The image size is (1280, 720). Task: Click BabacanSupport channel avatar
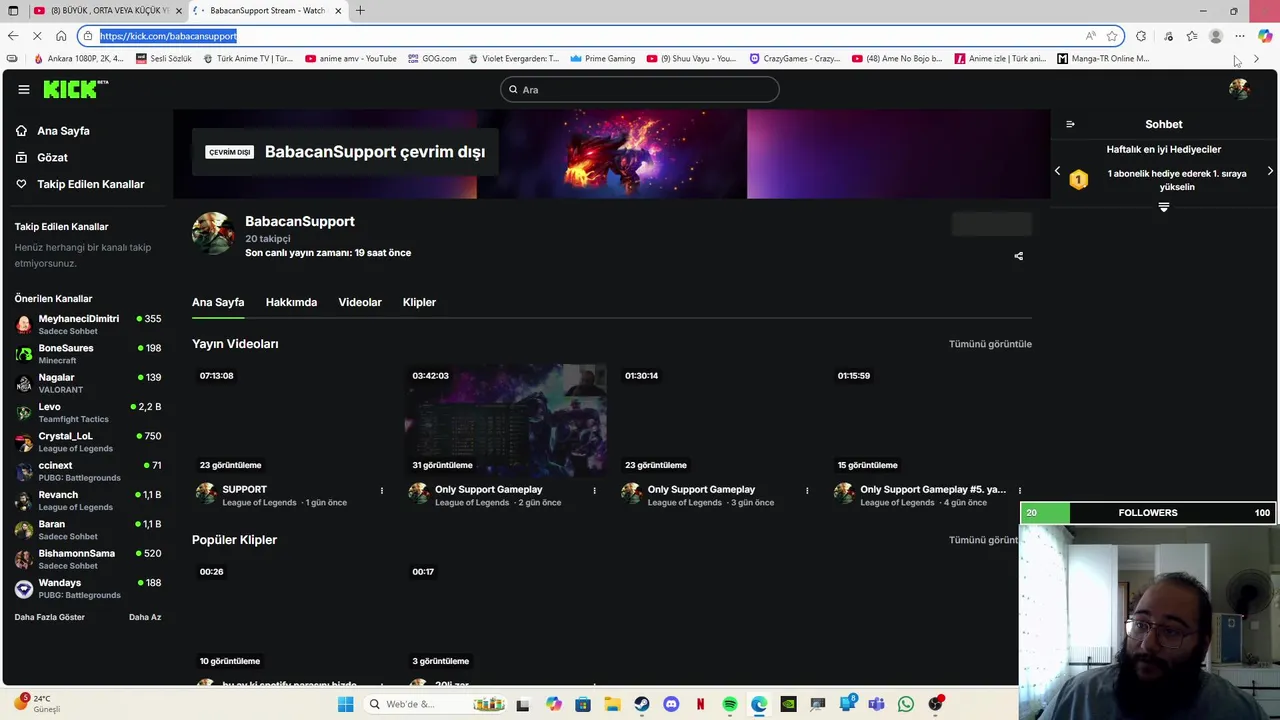tap(213, 233)
